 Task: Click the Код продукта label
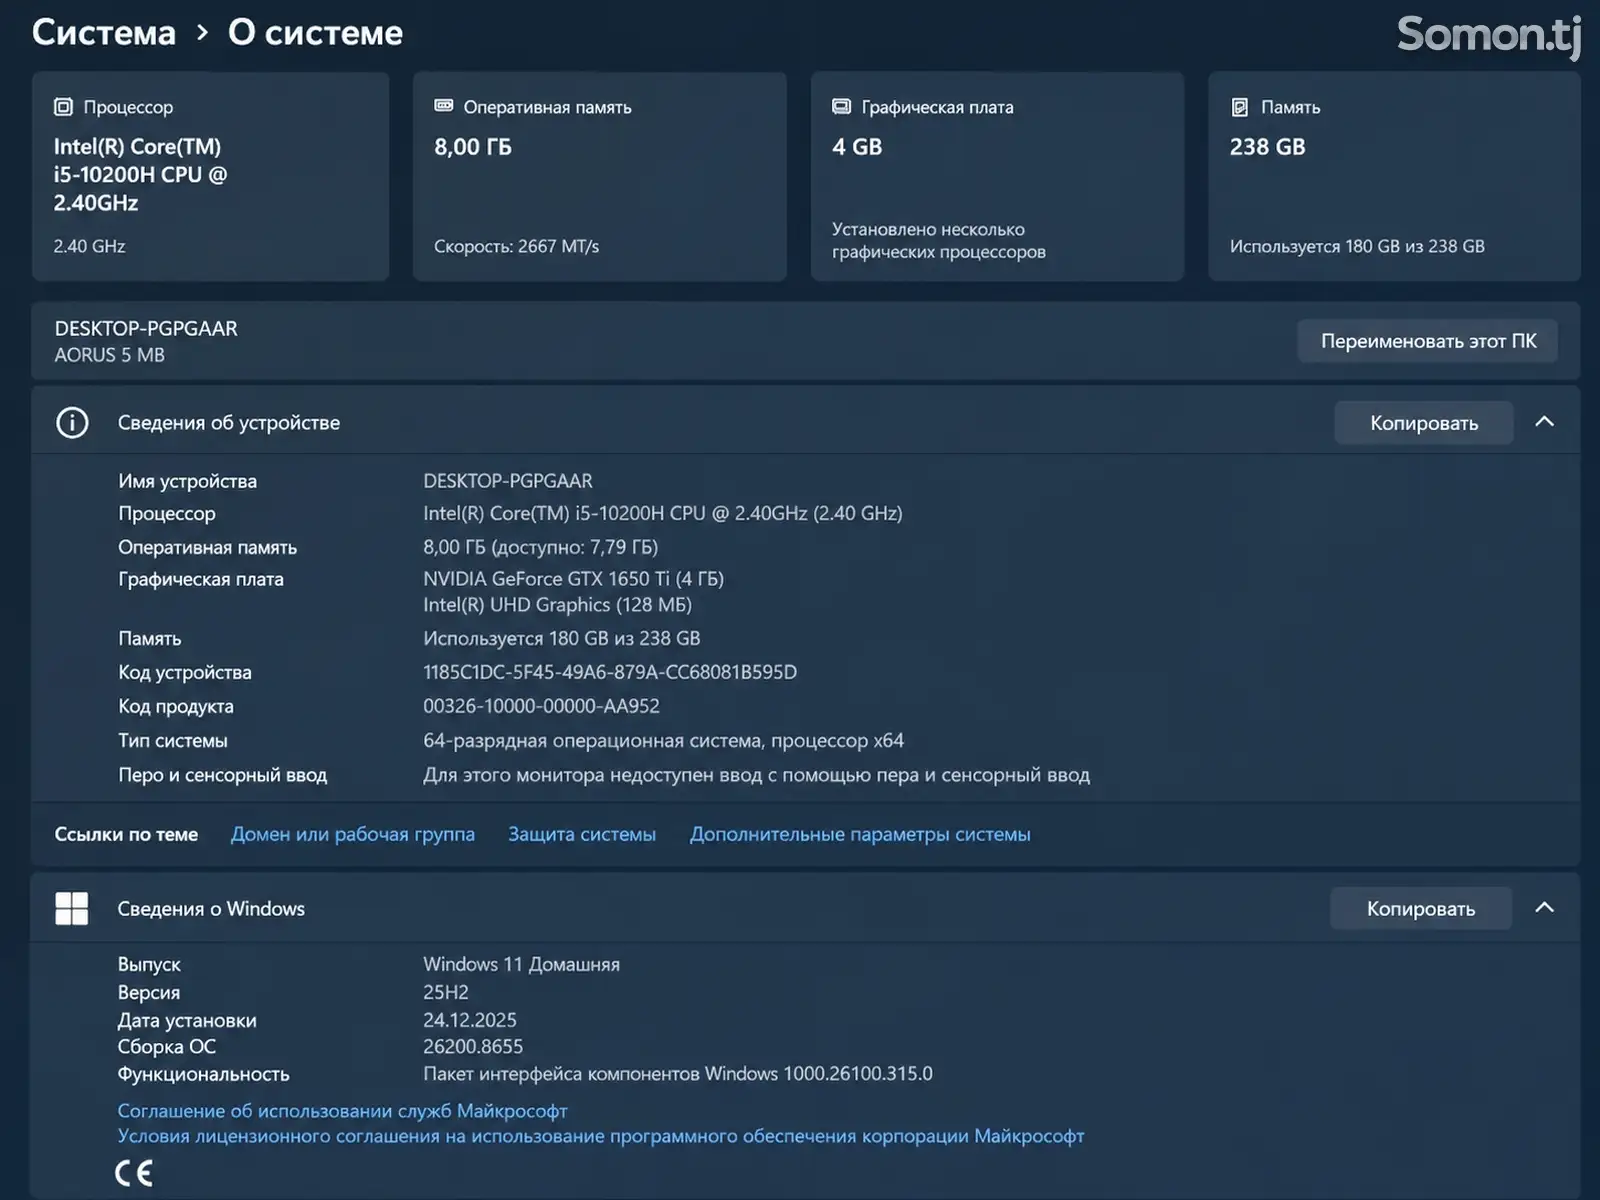click(x=176, y=706)
